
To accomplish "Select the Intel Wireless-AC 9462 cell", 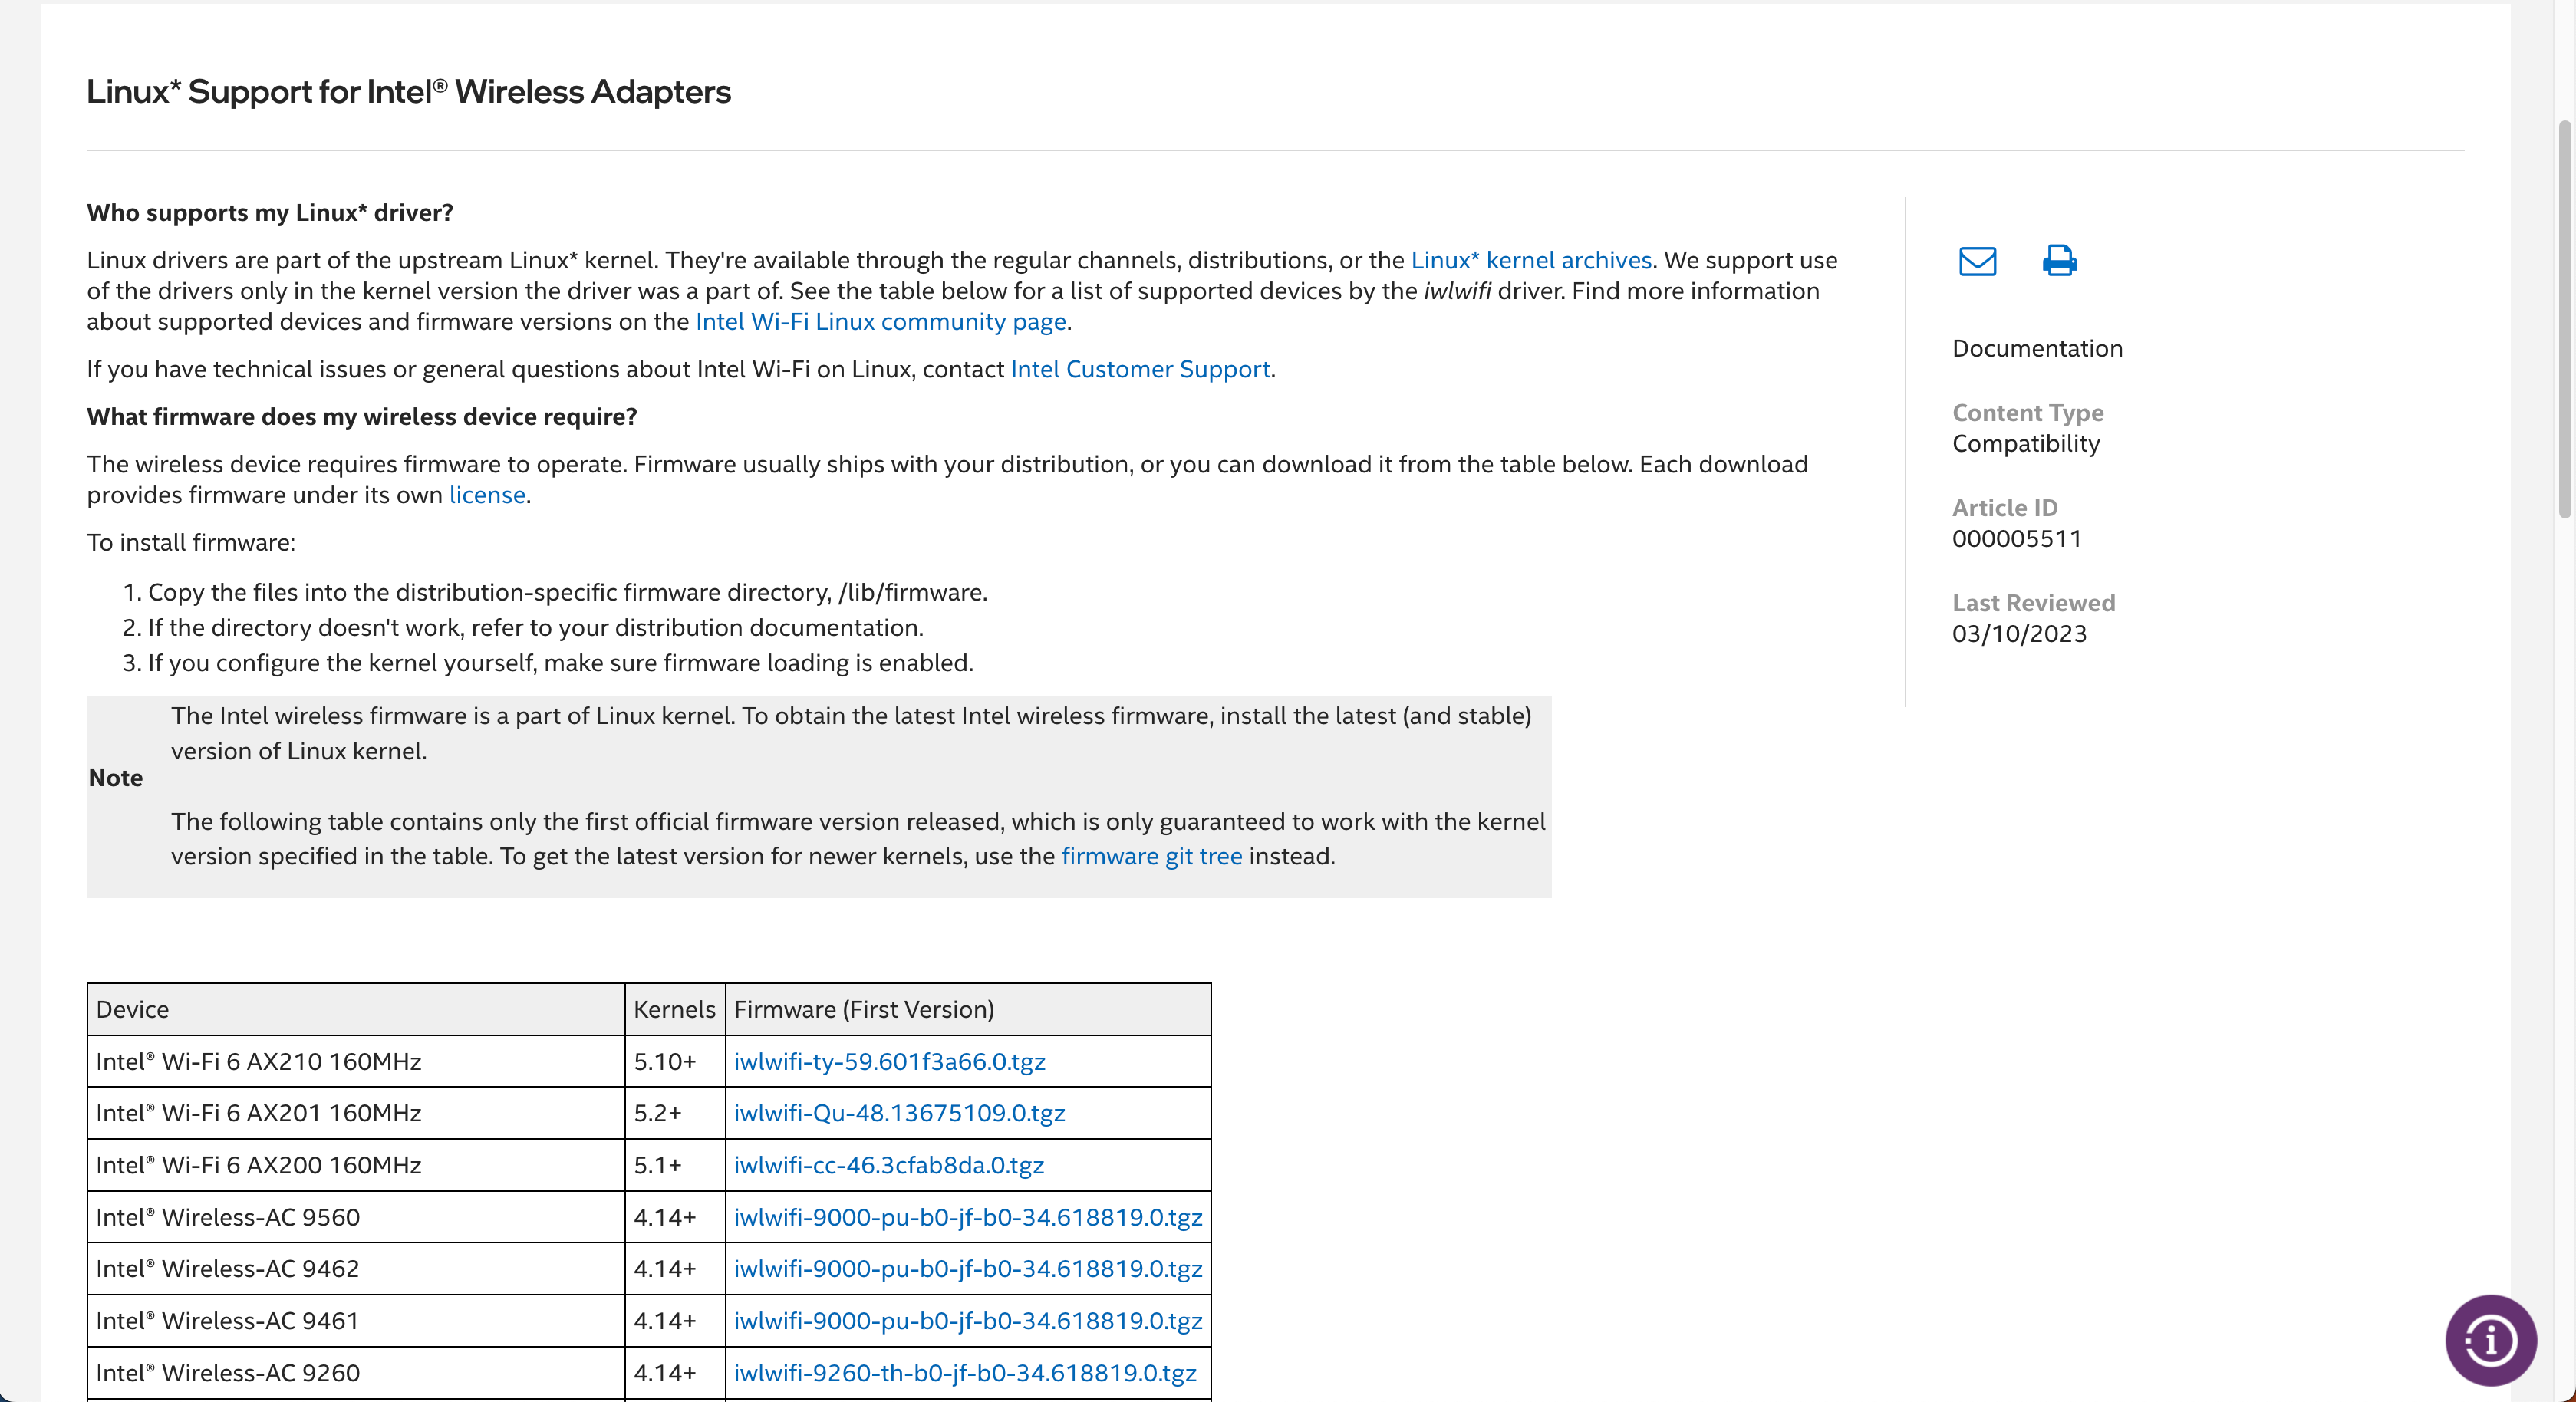I will pyautogui.click(x=356, y=1268).
